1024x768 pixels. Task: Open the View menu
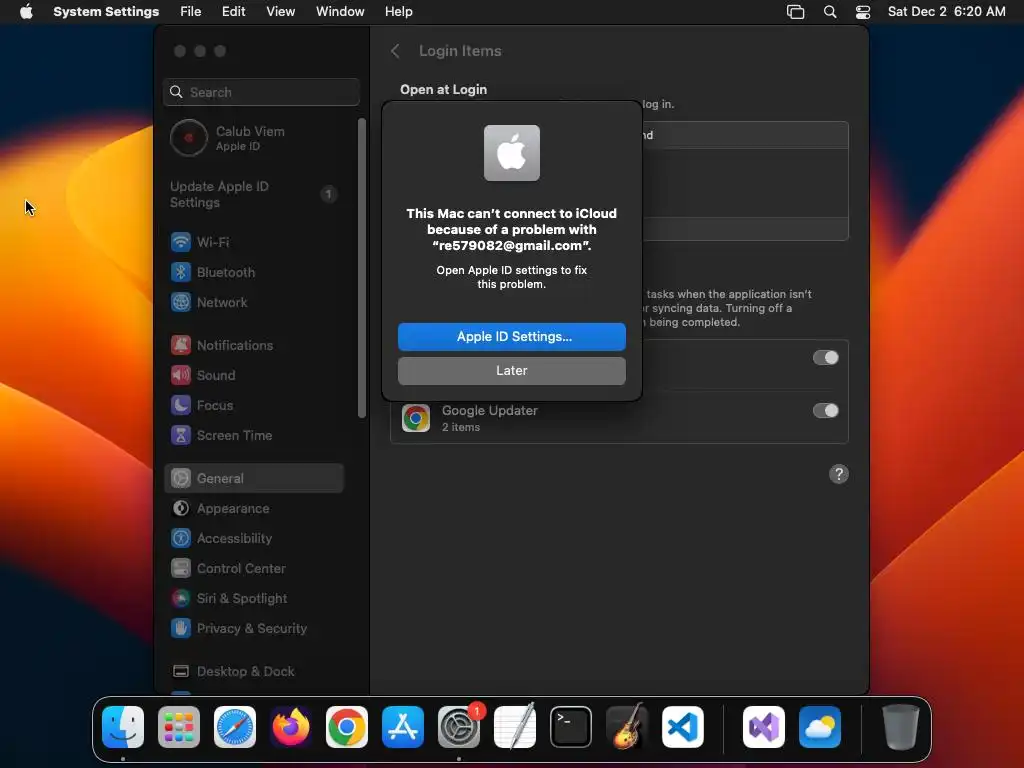281,12
